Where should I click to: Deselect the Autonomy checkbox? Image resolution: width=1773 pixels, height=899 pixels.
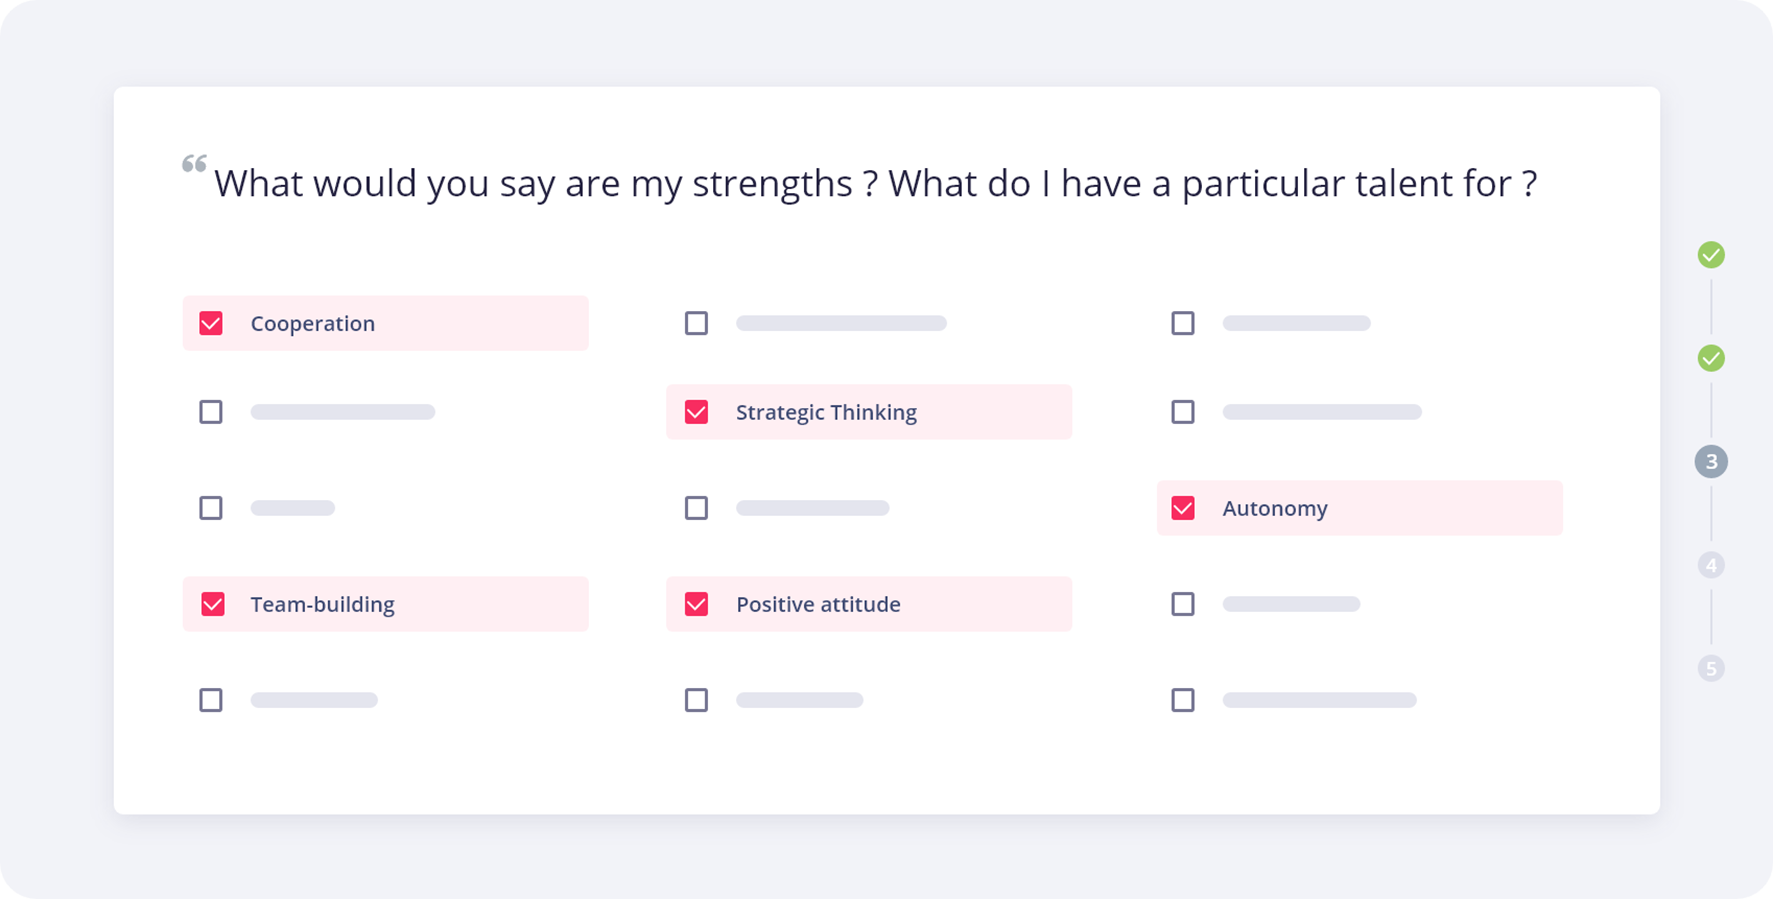pos(1183,508)
